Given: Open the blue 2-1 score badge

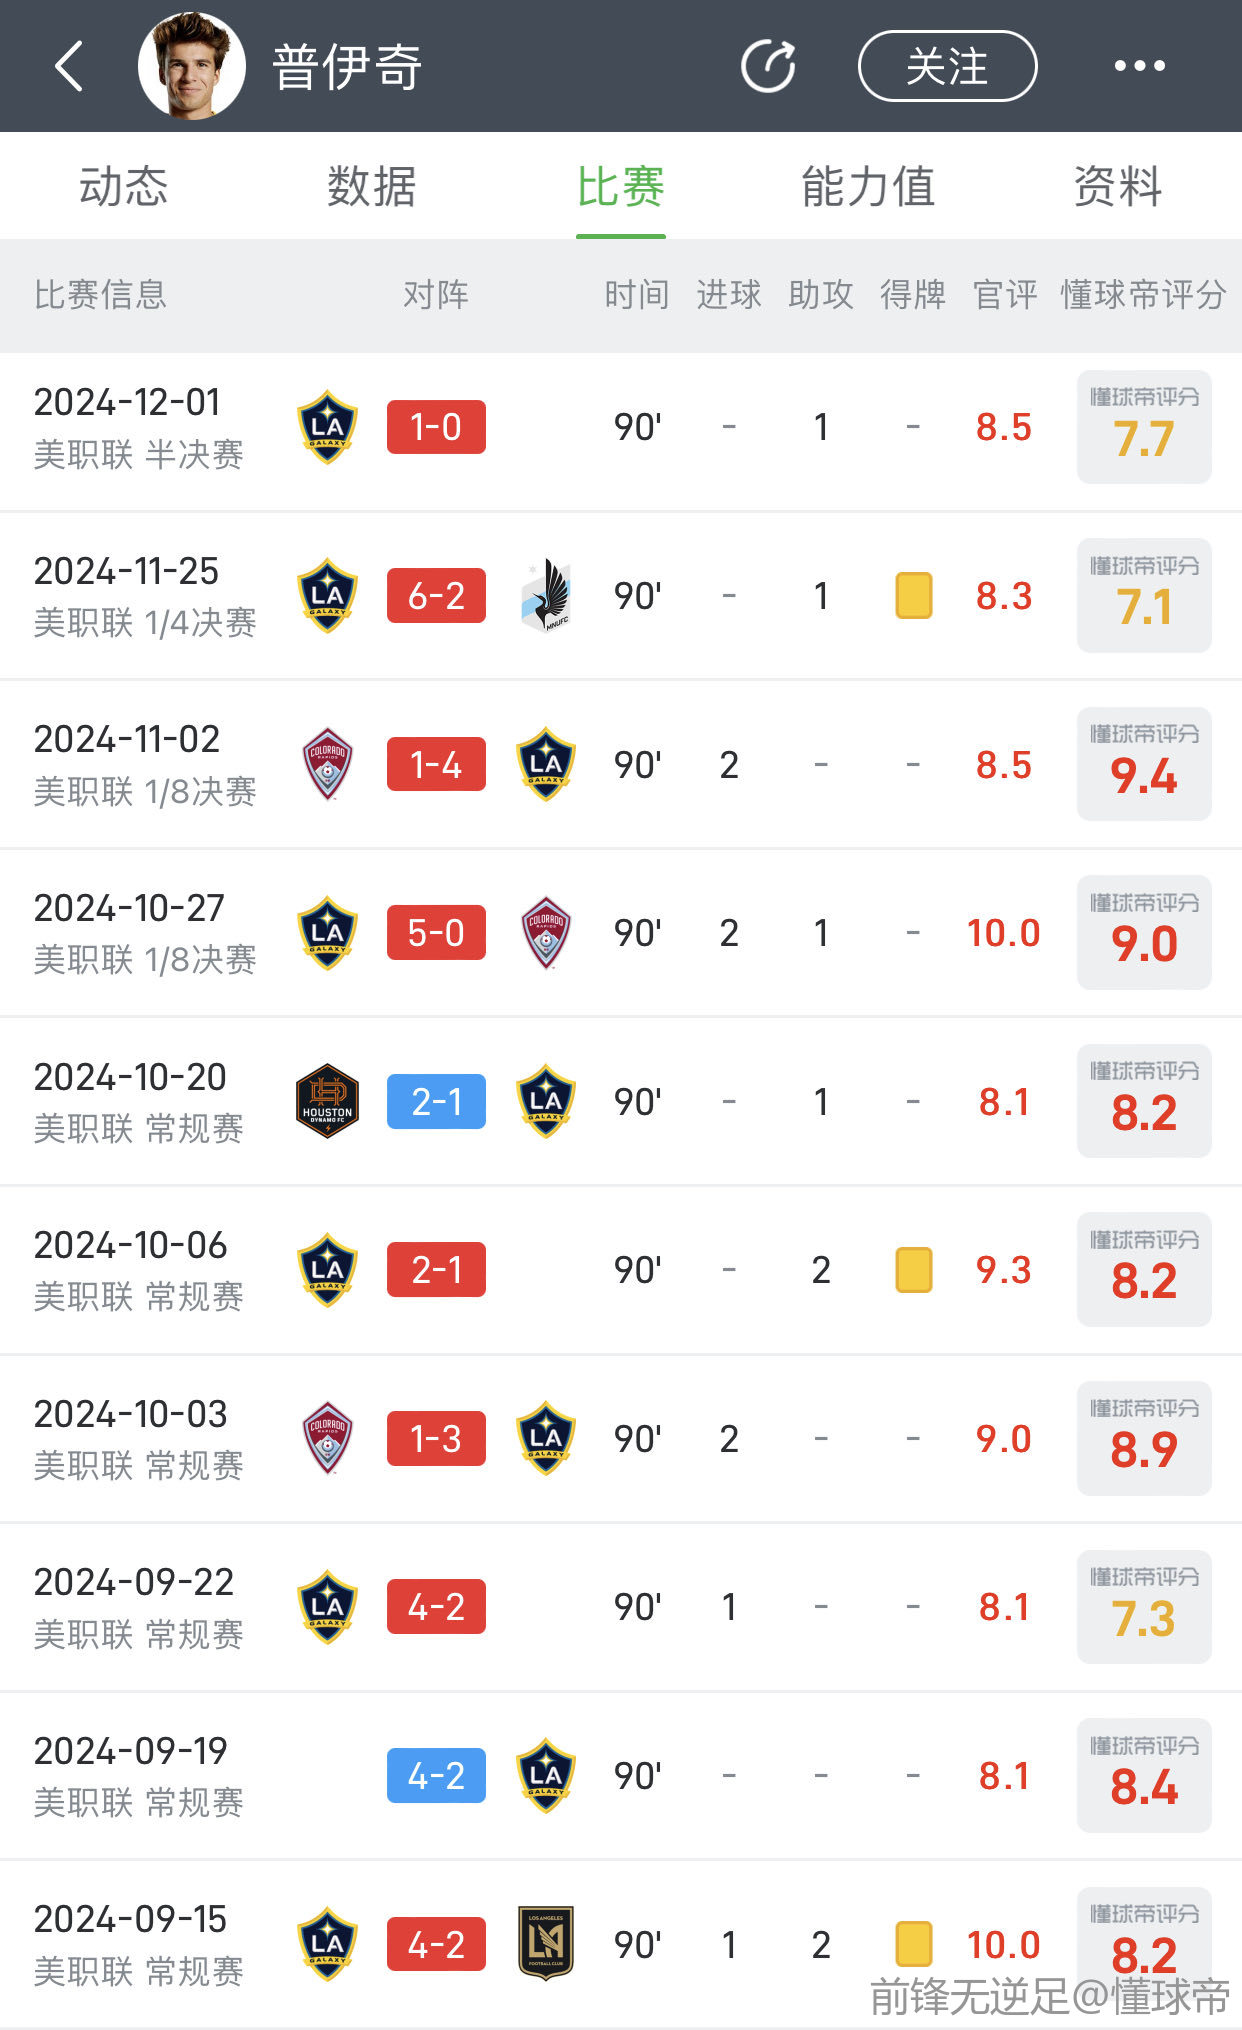Looking at the screenshot, I should [436, 1102].
